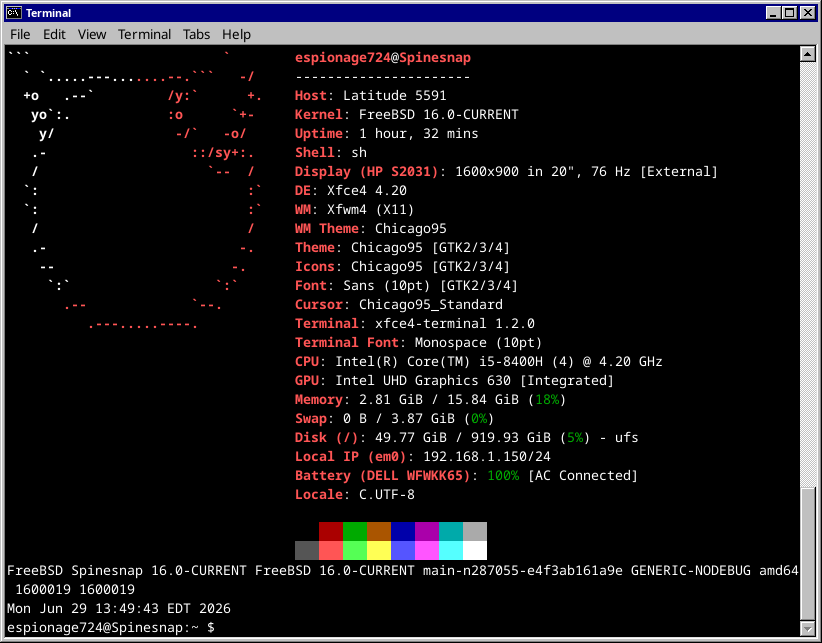This screenshot has height=643, width=822.
Task: Click the brown-orange color block
Action: tap(379, 531)
